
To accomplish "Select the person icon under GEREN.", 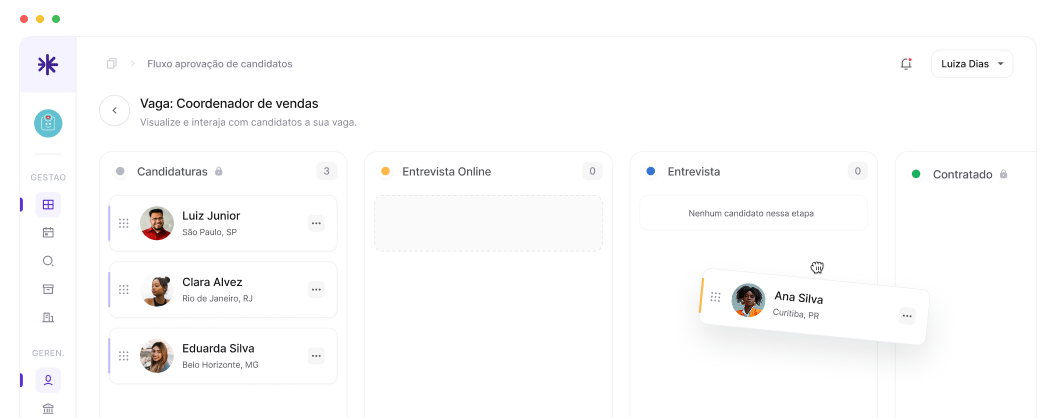I will 48,380.
